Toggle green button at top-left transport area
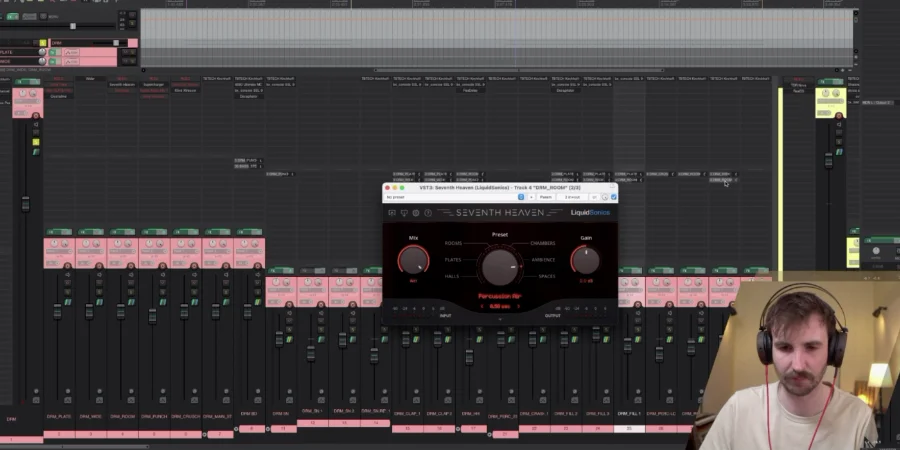This screenshot has height=450, width=900. point(13,17)
